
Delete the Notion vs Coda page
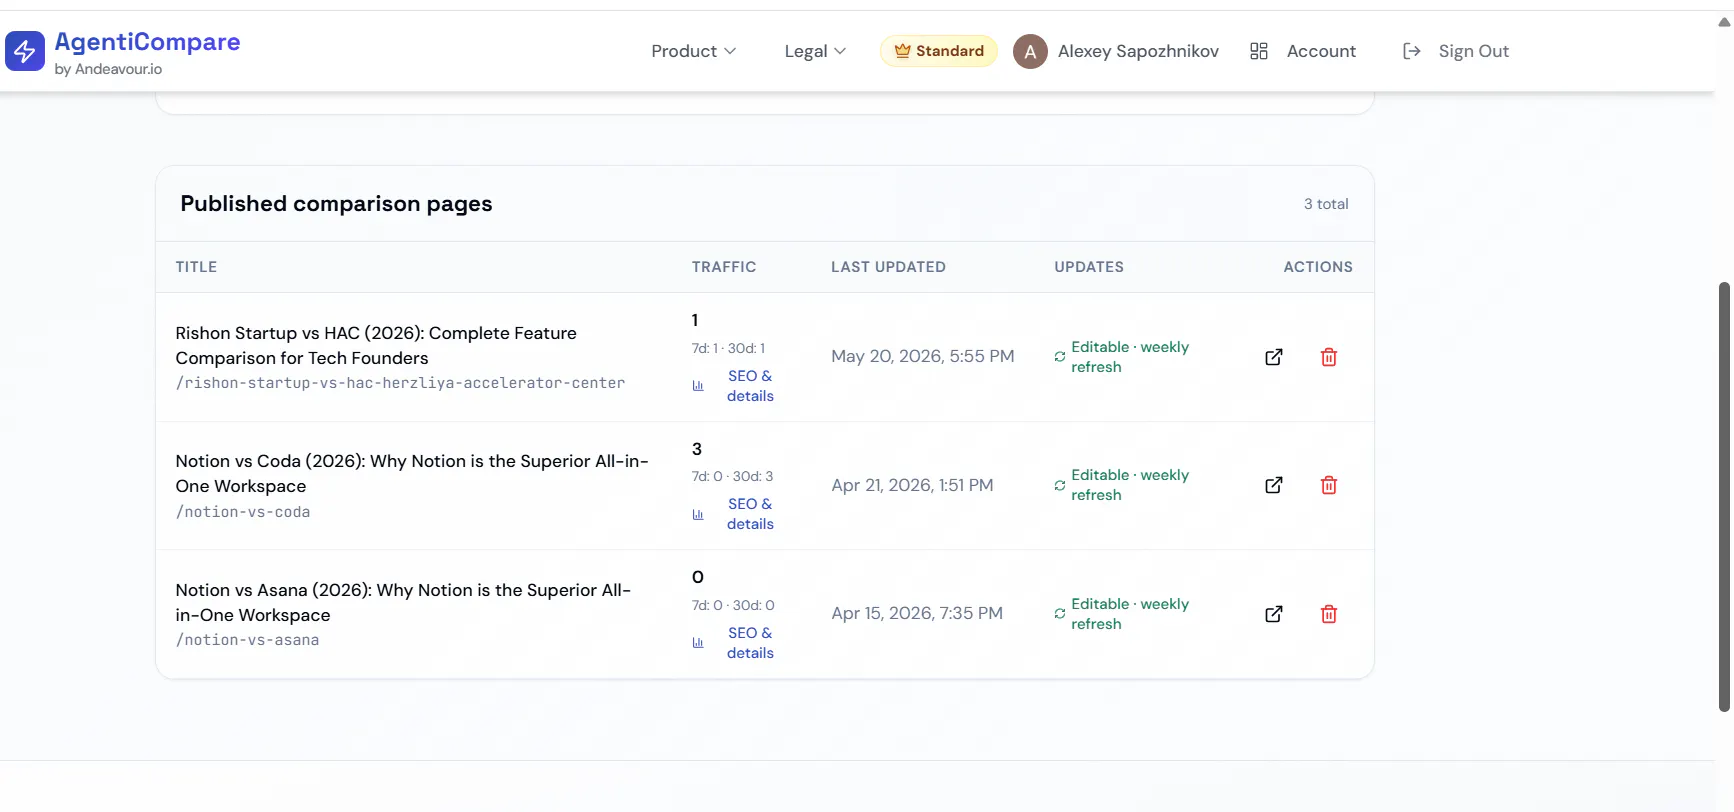1329,485
